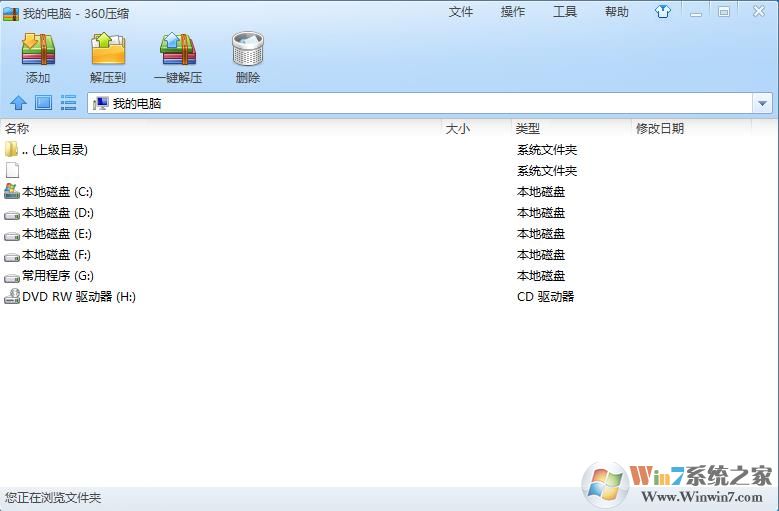Switch to list detail view mode

pos(68,103)
